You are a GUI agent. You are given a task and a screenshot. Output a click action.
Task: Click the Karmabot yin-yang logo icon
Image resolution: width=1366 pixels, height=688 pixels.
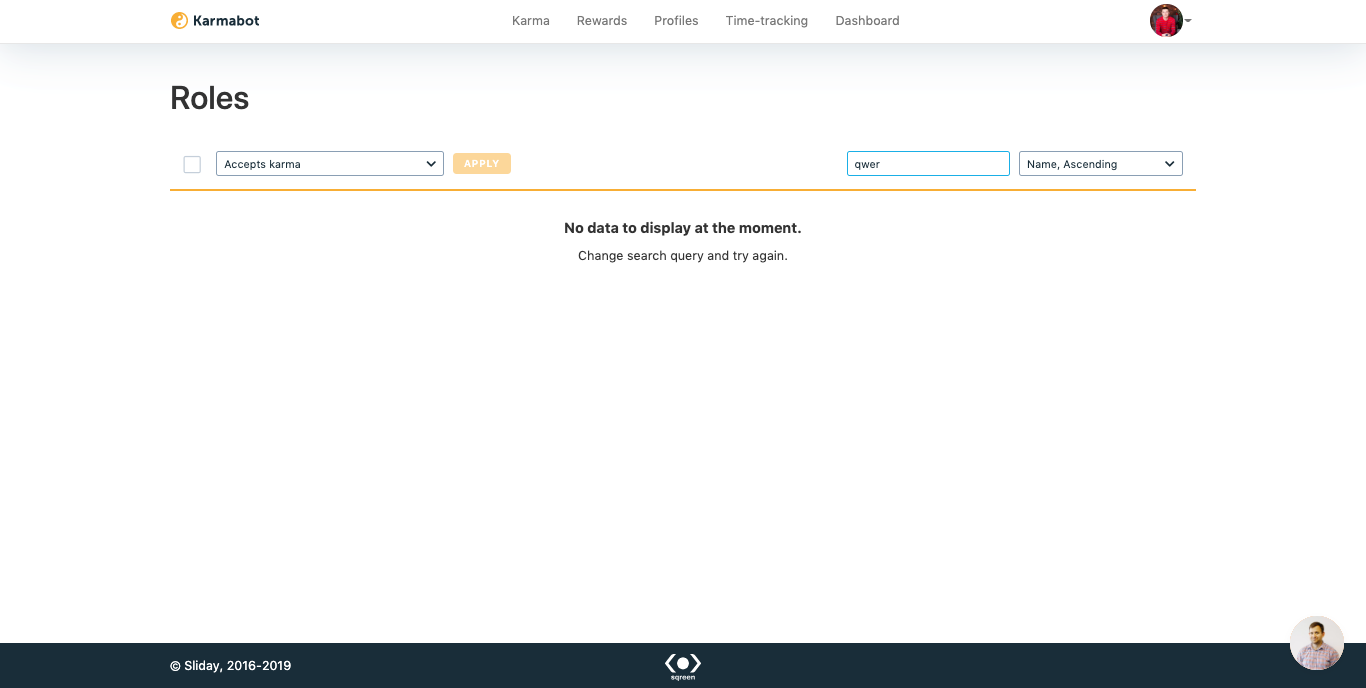coord(179,20)
